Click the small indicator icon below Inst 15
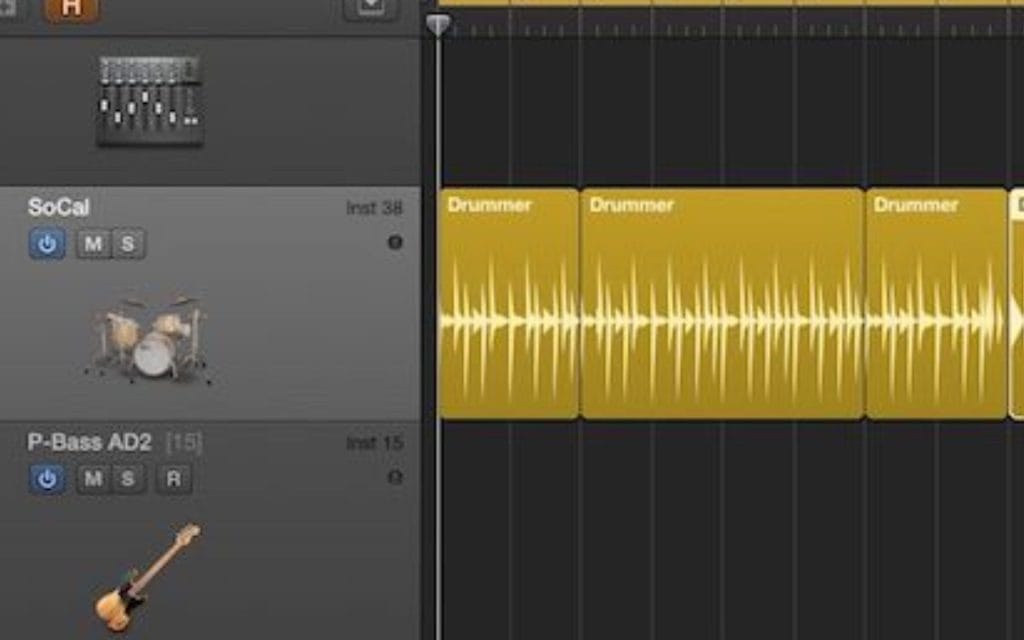1024x640 pixels. coord(394,477)
